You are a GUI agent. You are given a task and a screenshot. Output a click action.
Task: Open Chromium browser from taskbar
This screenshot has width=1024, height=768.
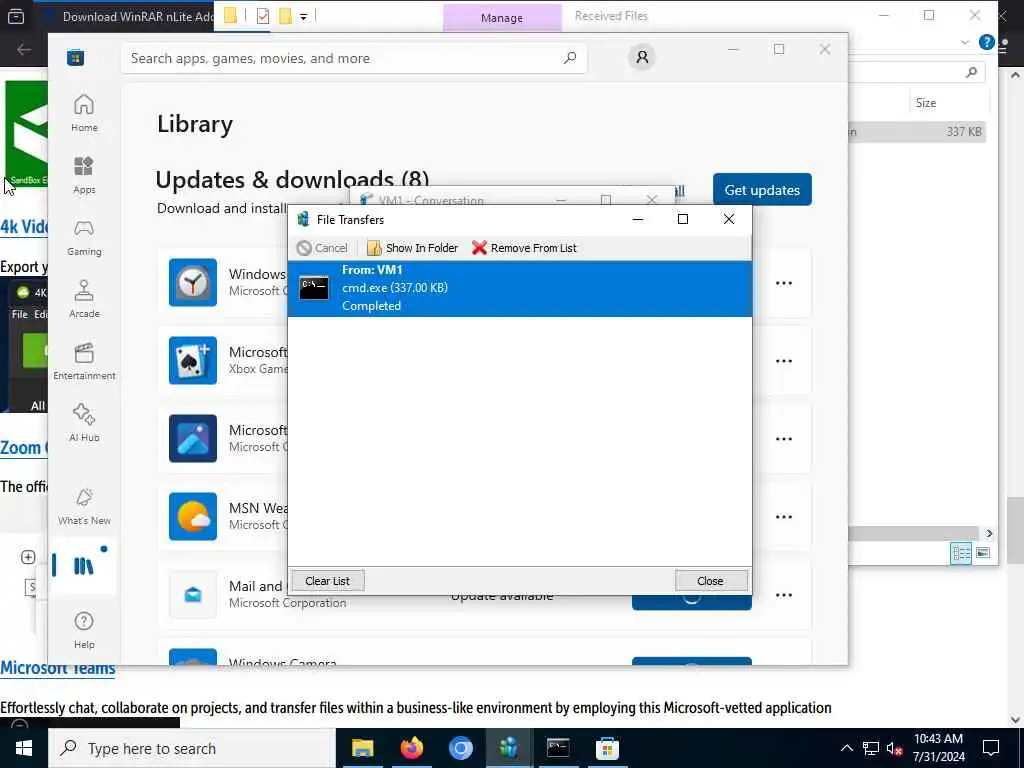(460, 748)
